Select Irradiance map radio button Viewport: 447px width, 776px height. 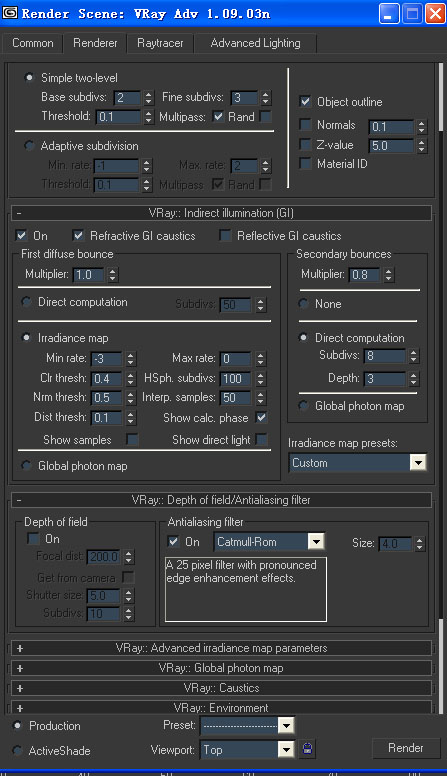27,338
